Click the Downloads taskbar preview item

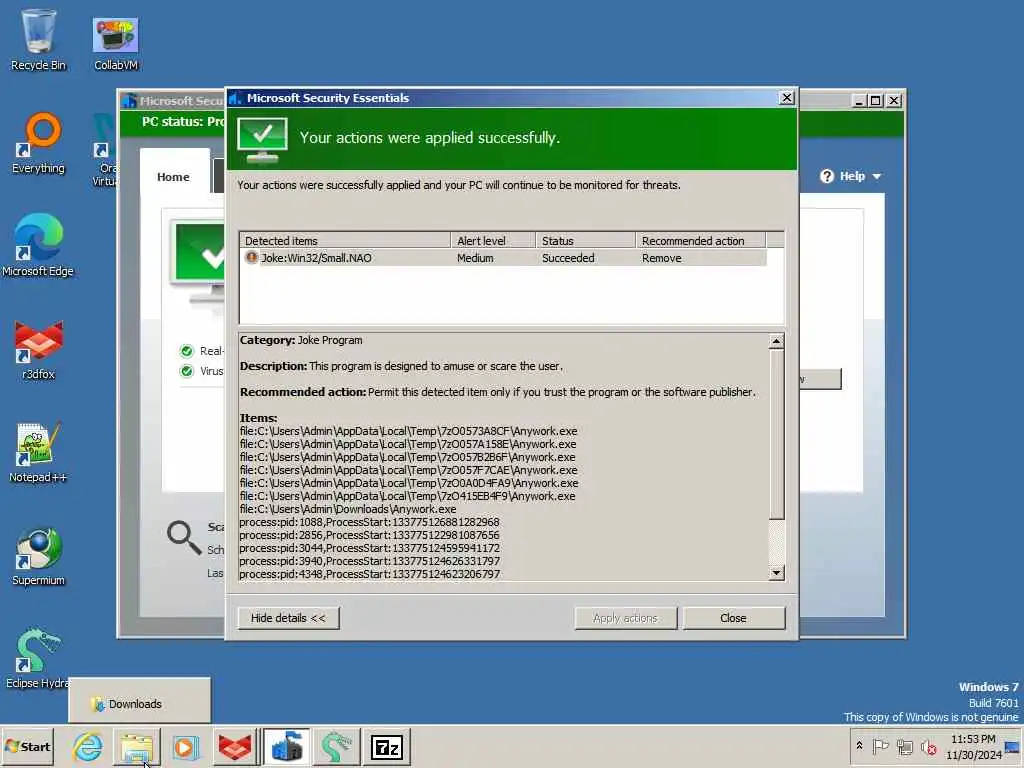139,703
